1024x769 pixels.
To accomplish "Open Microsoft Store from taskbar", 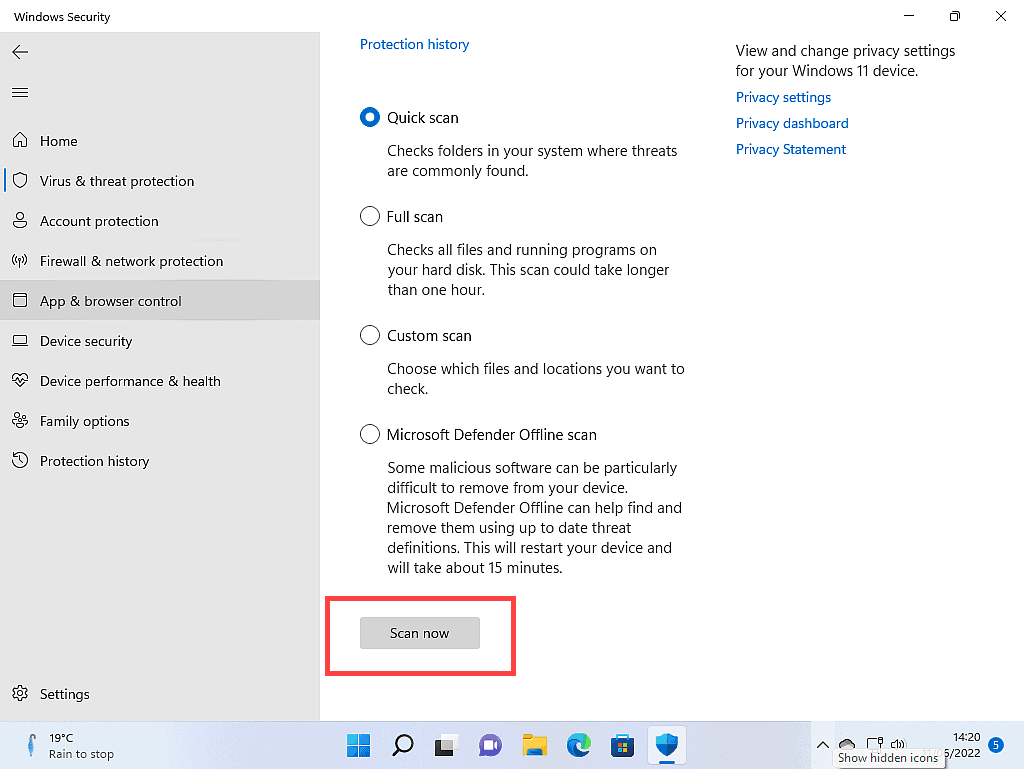I will coord(622,746).
